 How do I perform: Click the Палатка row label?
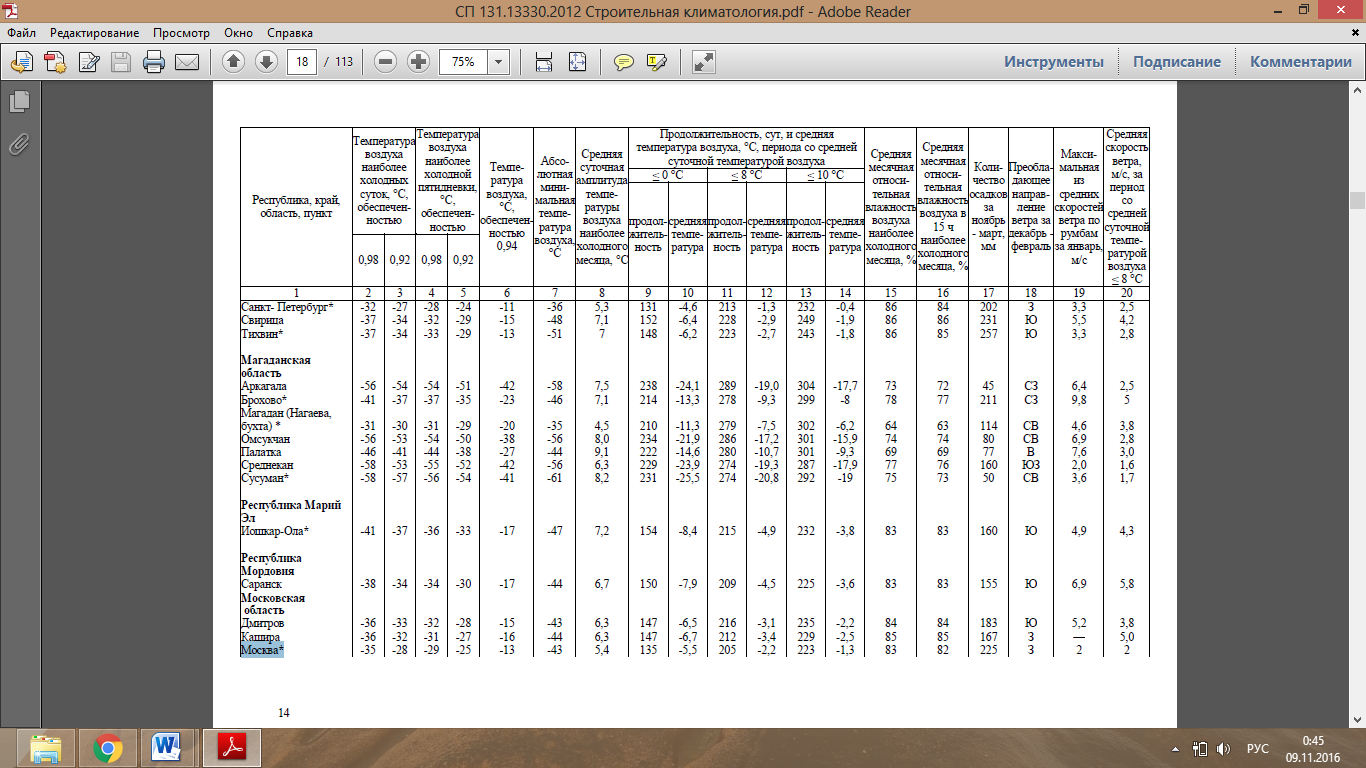click(x=262, y=452)
